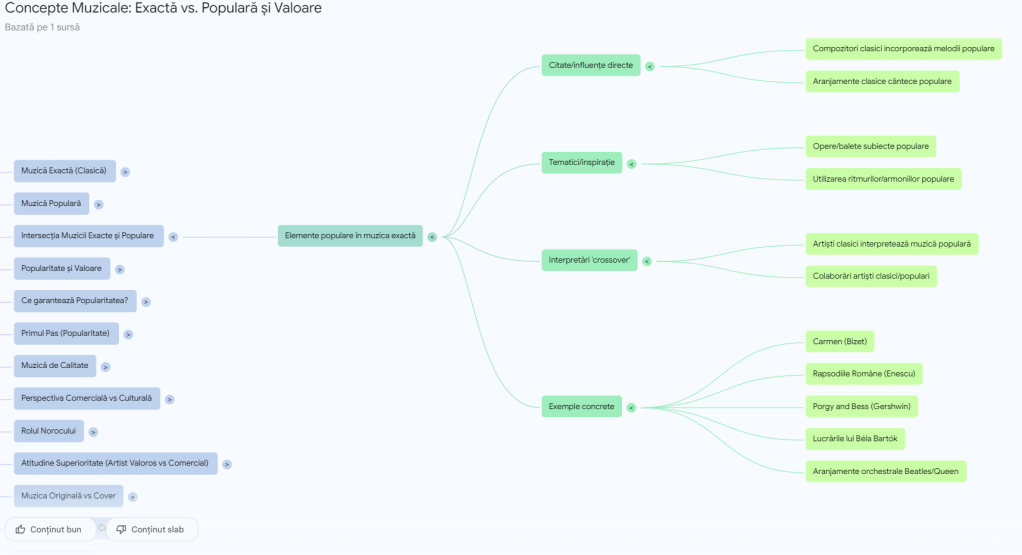Click the thumbs-up icon for Conținut bun
1022x555 pixels.
tap(20, 529)
